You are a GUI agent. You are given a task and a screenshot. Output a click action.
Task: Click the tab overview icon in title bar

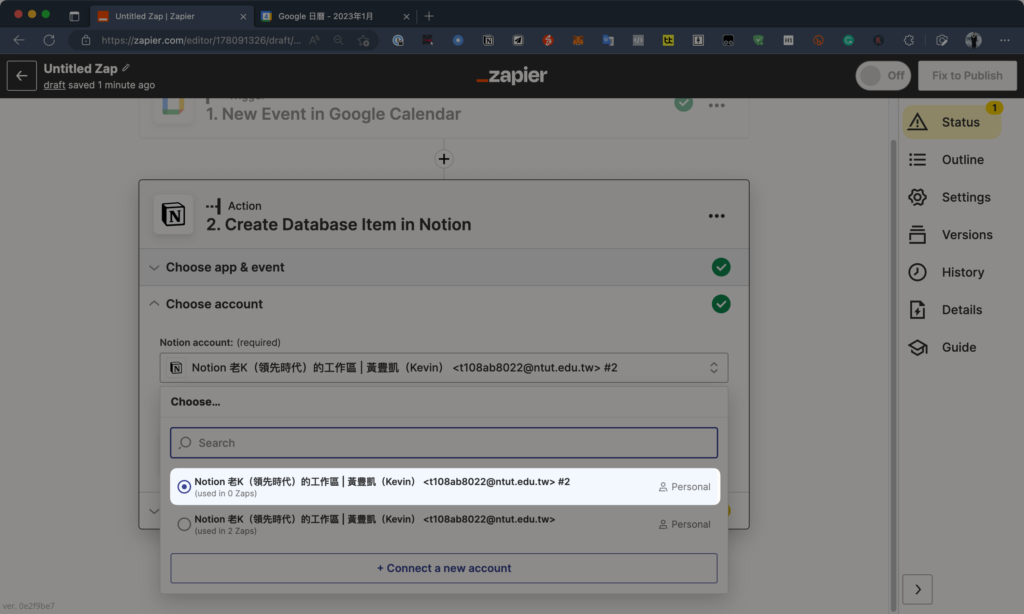tap(74, 16)
